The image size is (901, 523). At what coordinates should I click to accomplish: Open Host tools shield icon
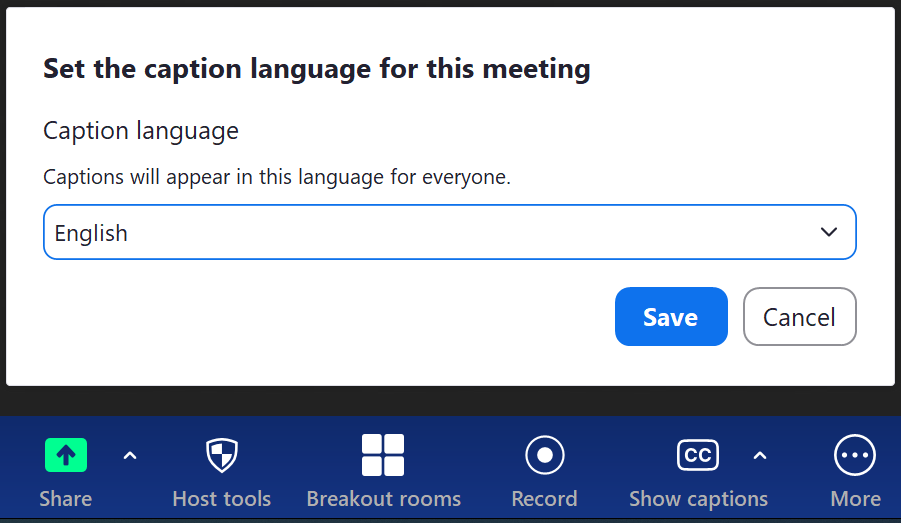(221, 456)
